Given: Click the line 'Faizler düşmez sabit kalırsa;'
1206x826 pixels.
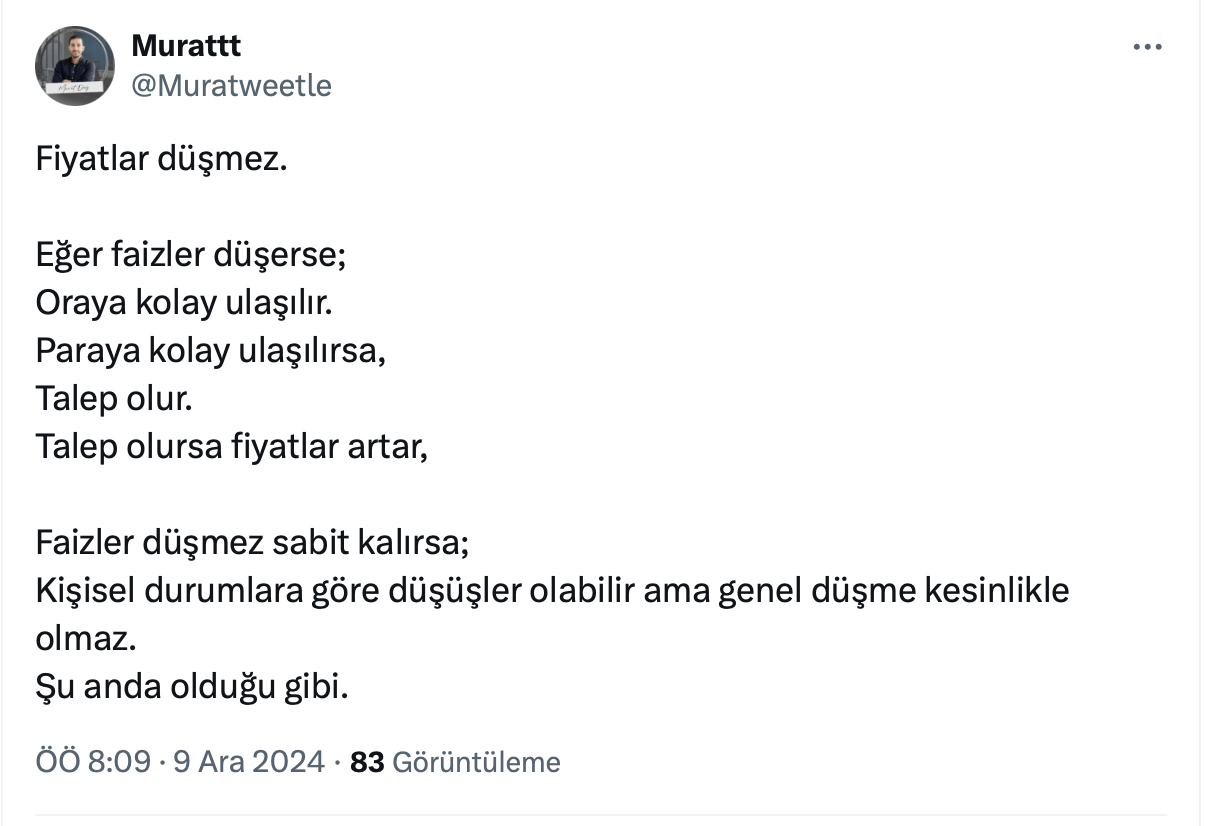Looking at the screenshot, I should click(252, 542).
